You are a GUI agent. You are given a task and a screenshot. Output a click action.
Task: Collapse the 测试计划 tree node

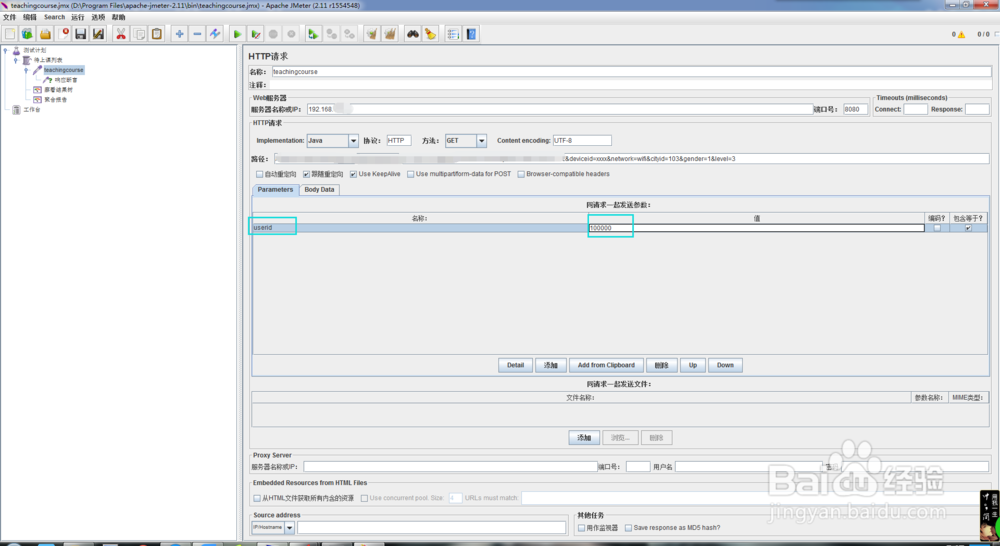[x=6, y=50]
